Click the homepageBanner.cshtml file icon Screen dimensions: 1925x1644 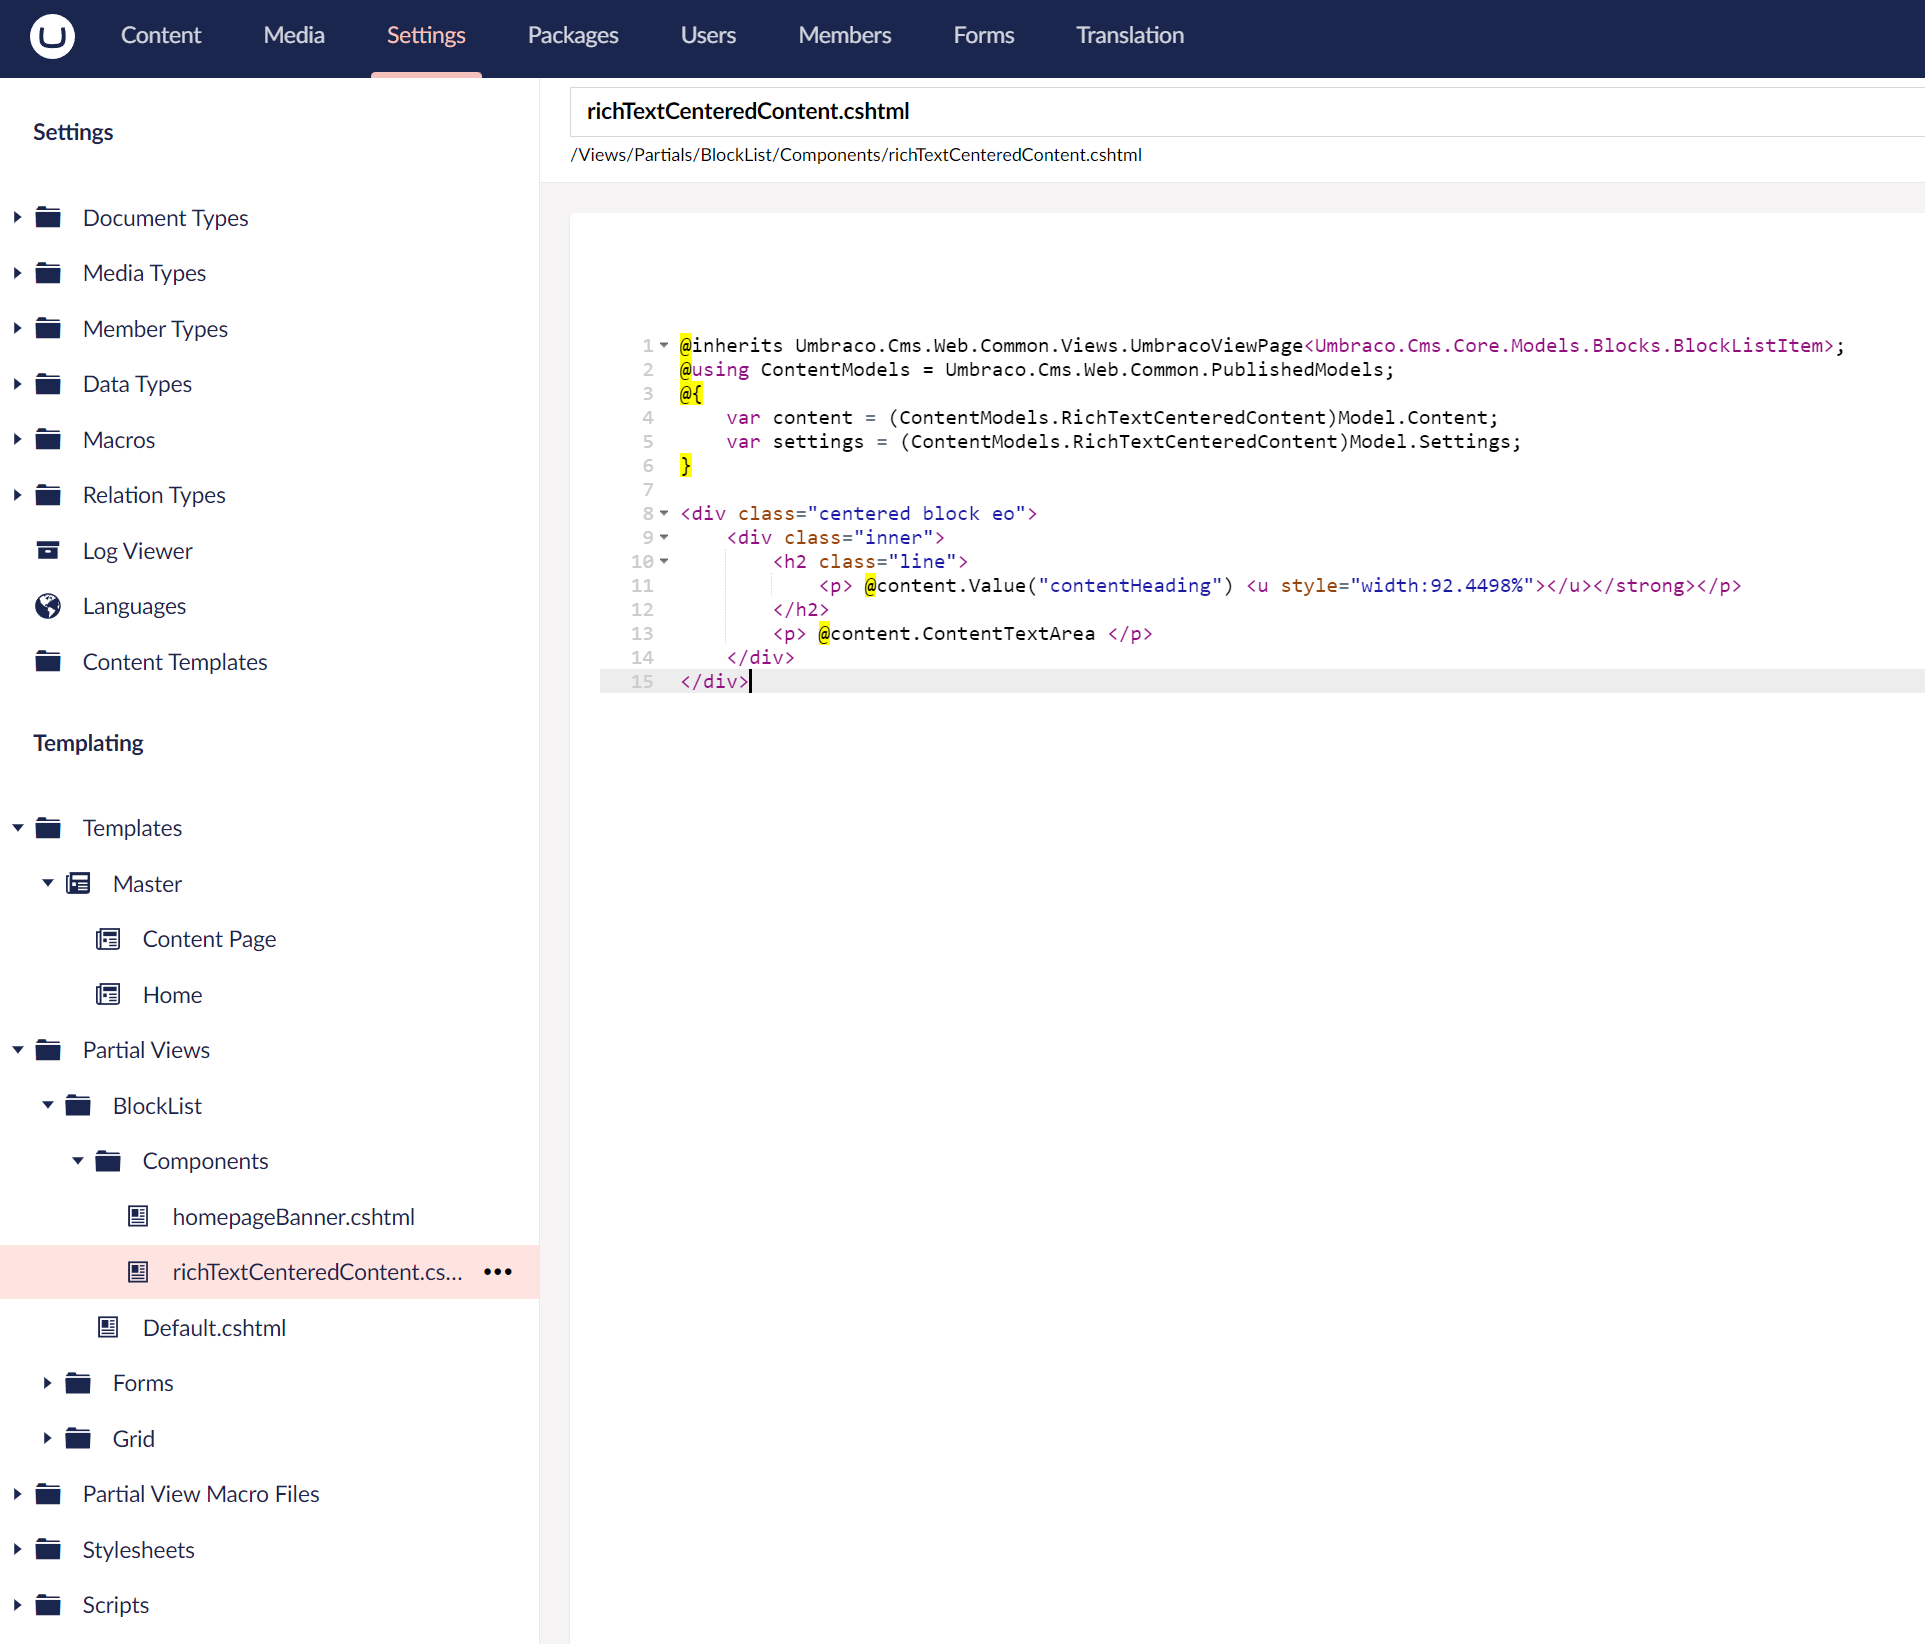tap(138, 1216)
